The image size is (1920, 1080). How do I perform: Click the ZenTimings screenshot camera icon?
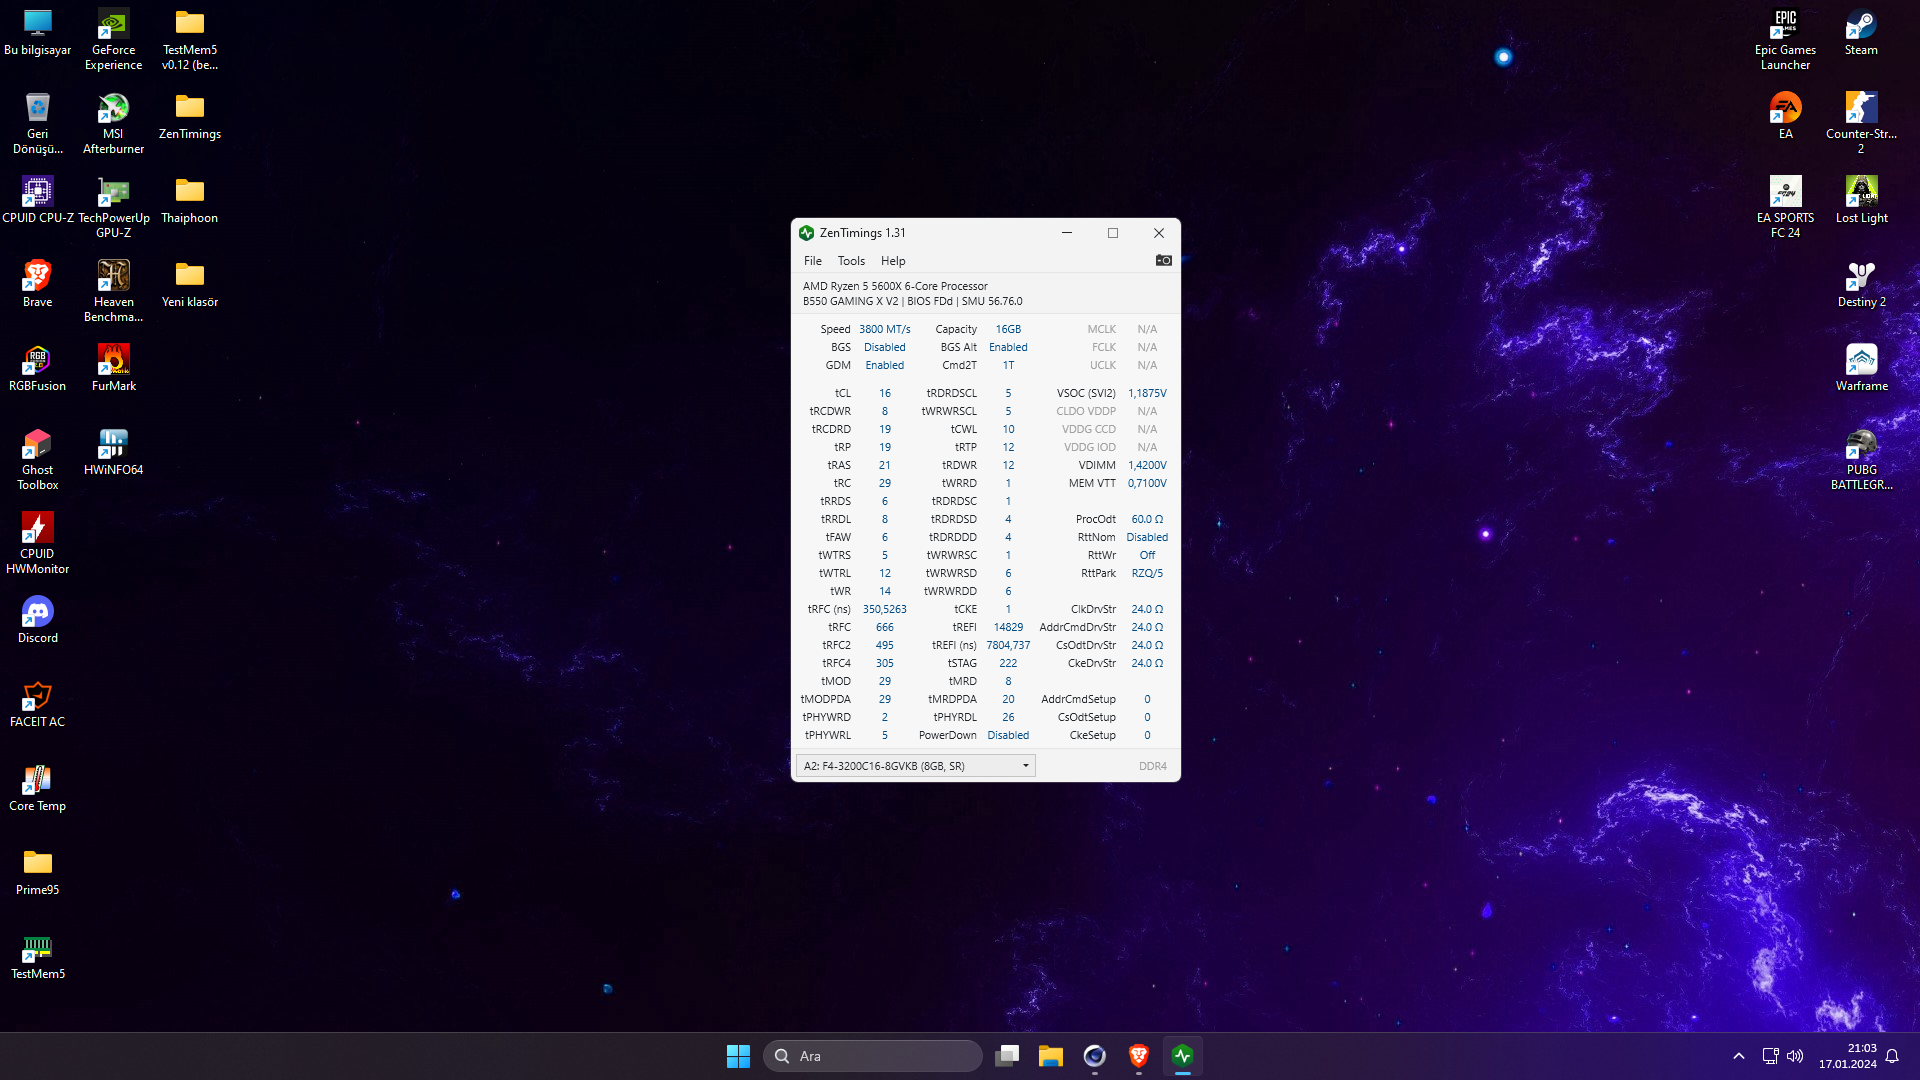point(1163,261)
